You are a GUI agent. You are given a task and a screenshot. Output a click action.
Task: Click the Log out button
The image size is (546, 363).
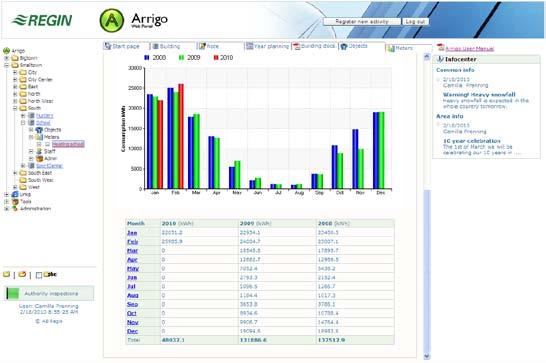415,22
